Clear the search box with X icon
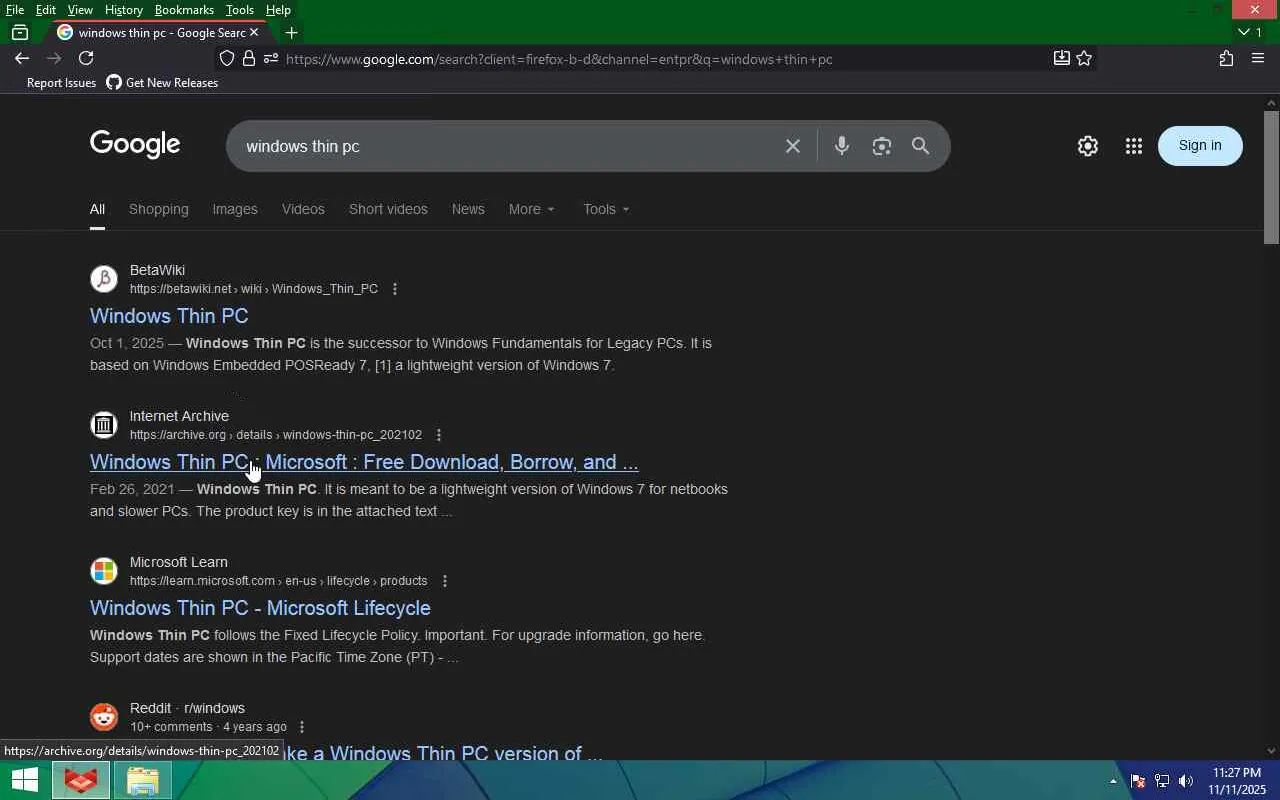The width and height of the screenshot is (1280, 800). [x=793, y=146]
